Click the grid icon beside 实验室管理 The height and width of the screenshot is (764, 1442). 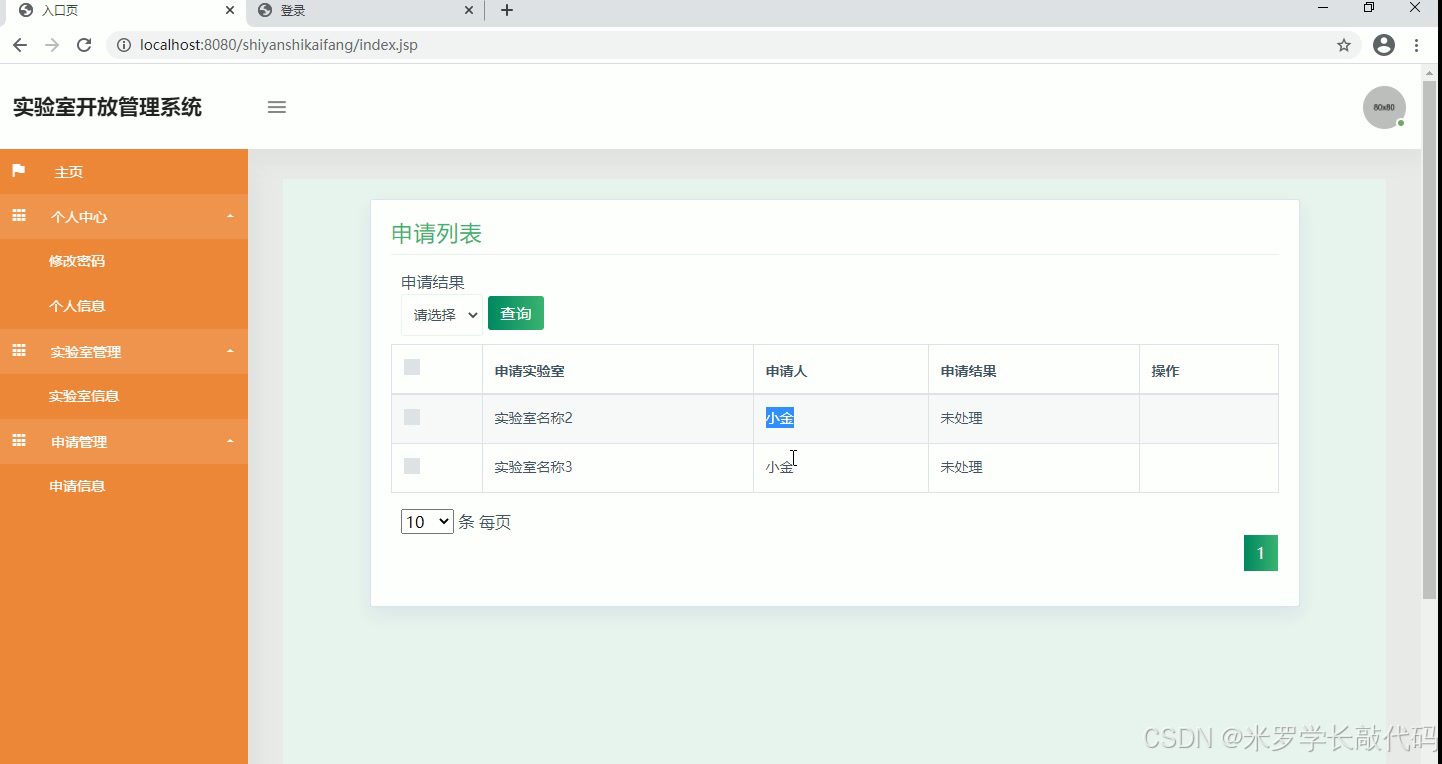tap(17, 351)
